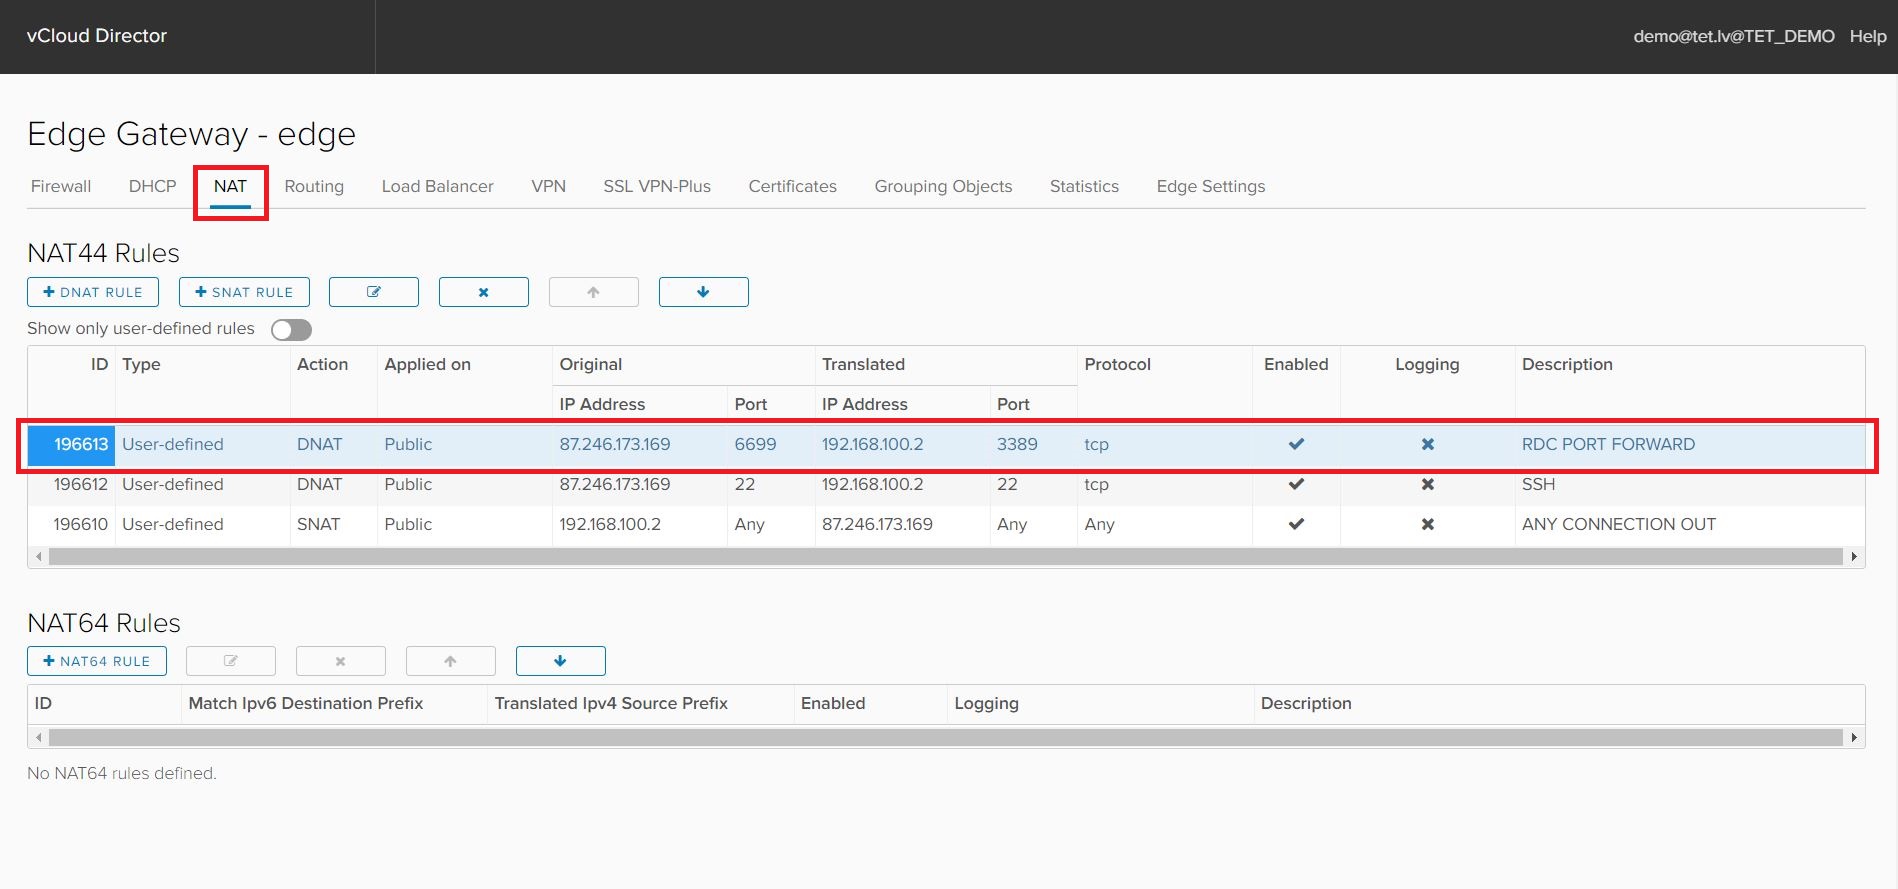Click ANY CONNECTION OUT description
Screen dimensions: 1898x889
pos(1619,524)
